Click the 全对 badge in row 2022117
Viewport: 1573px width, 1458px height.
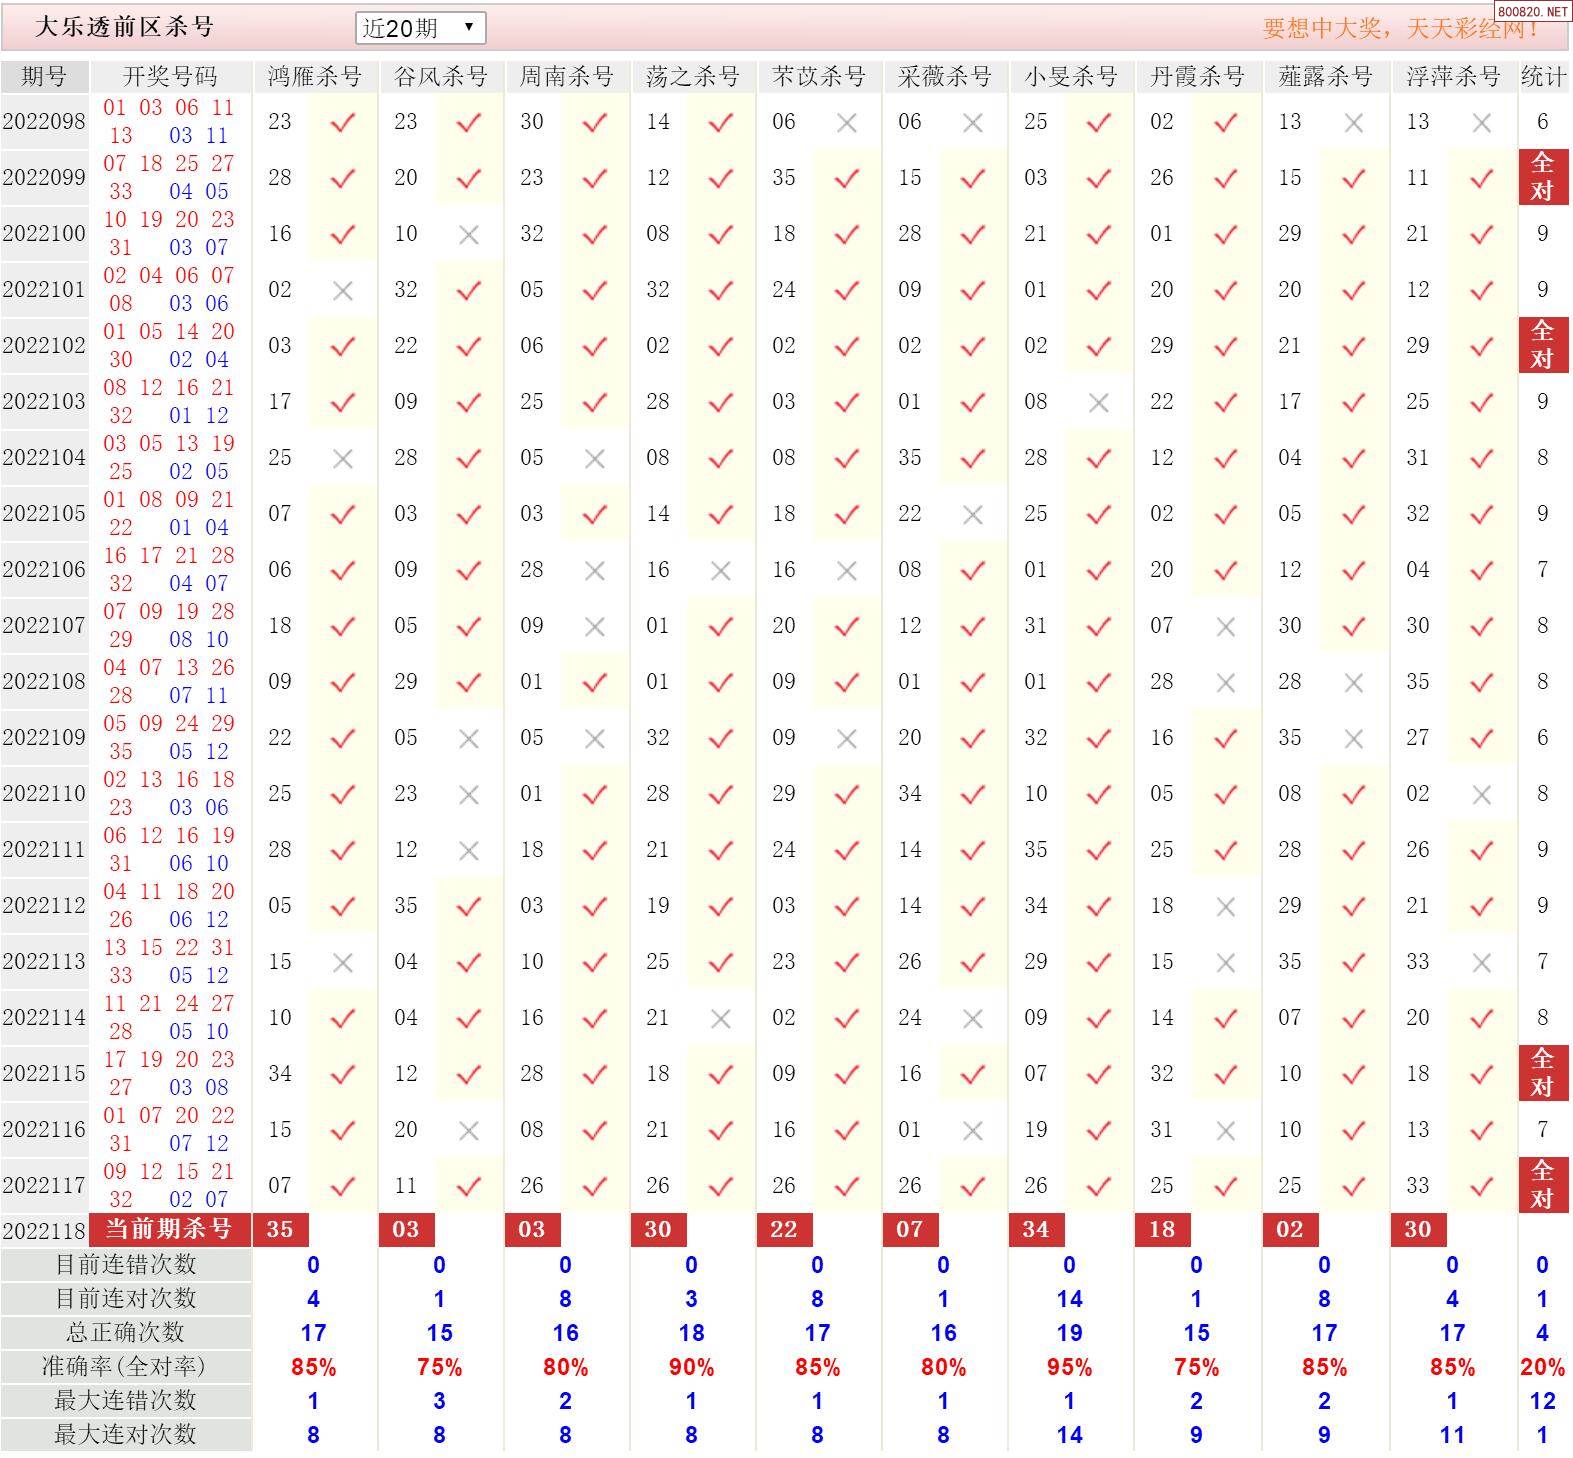[x=1542, y=1185]
